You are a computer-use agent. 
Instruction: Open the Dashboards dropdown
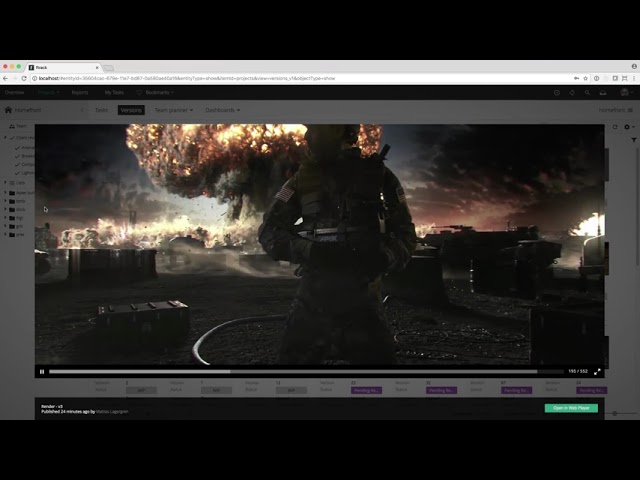[x=222, y=110]
